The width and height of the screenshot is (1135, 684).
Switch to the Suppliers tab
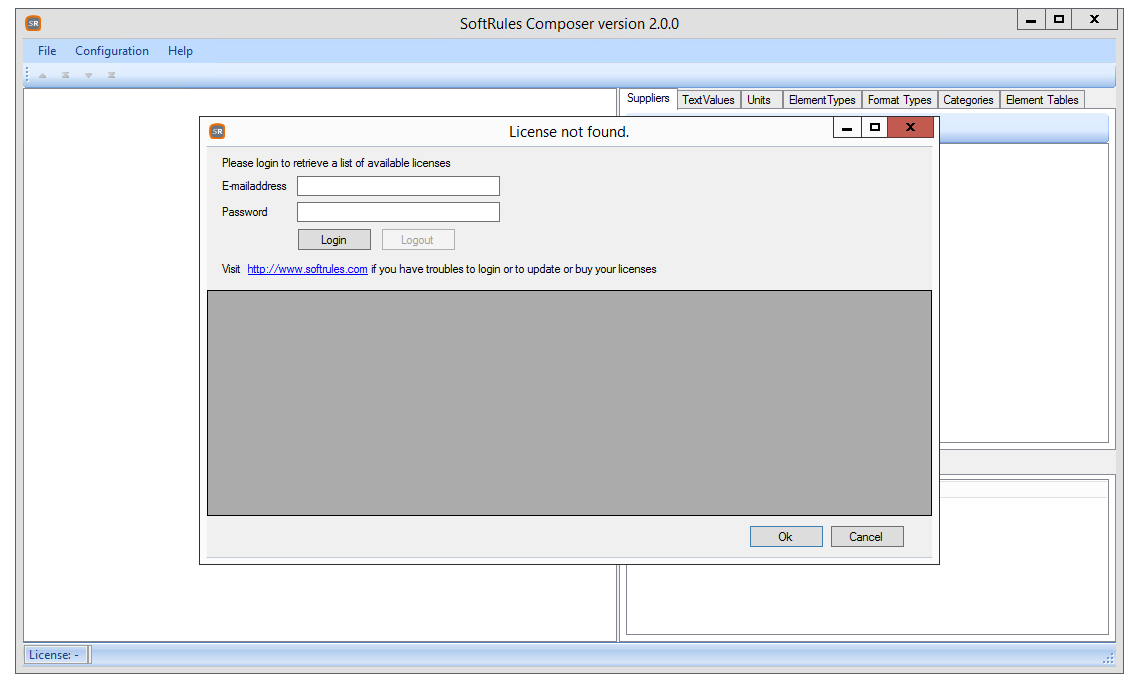tap(648, 98)
